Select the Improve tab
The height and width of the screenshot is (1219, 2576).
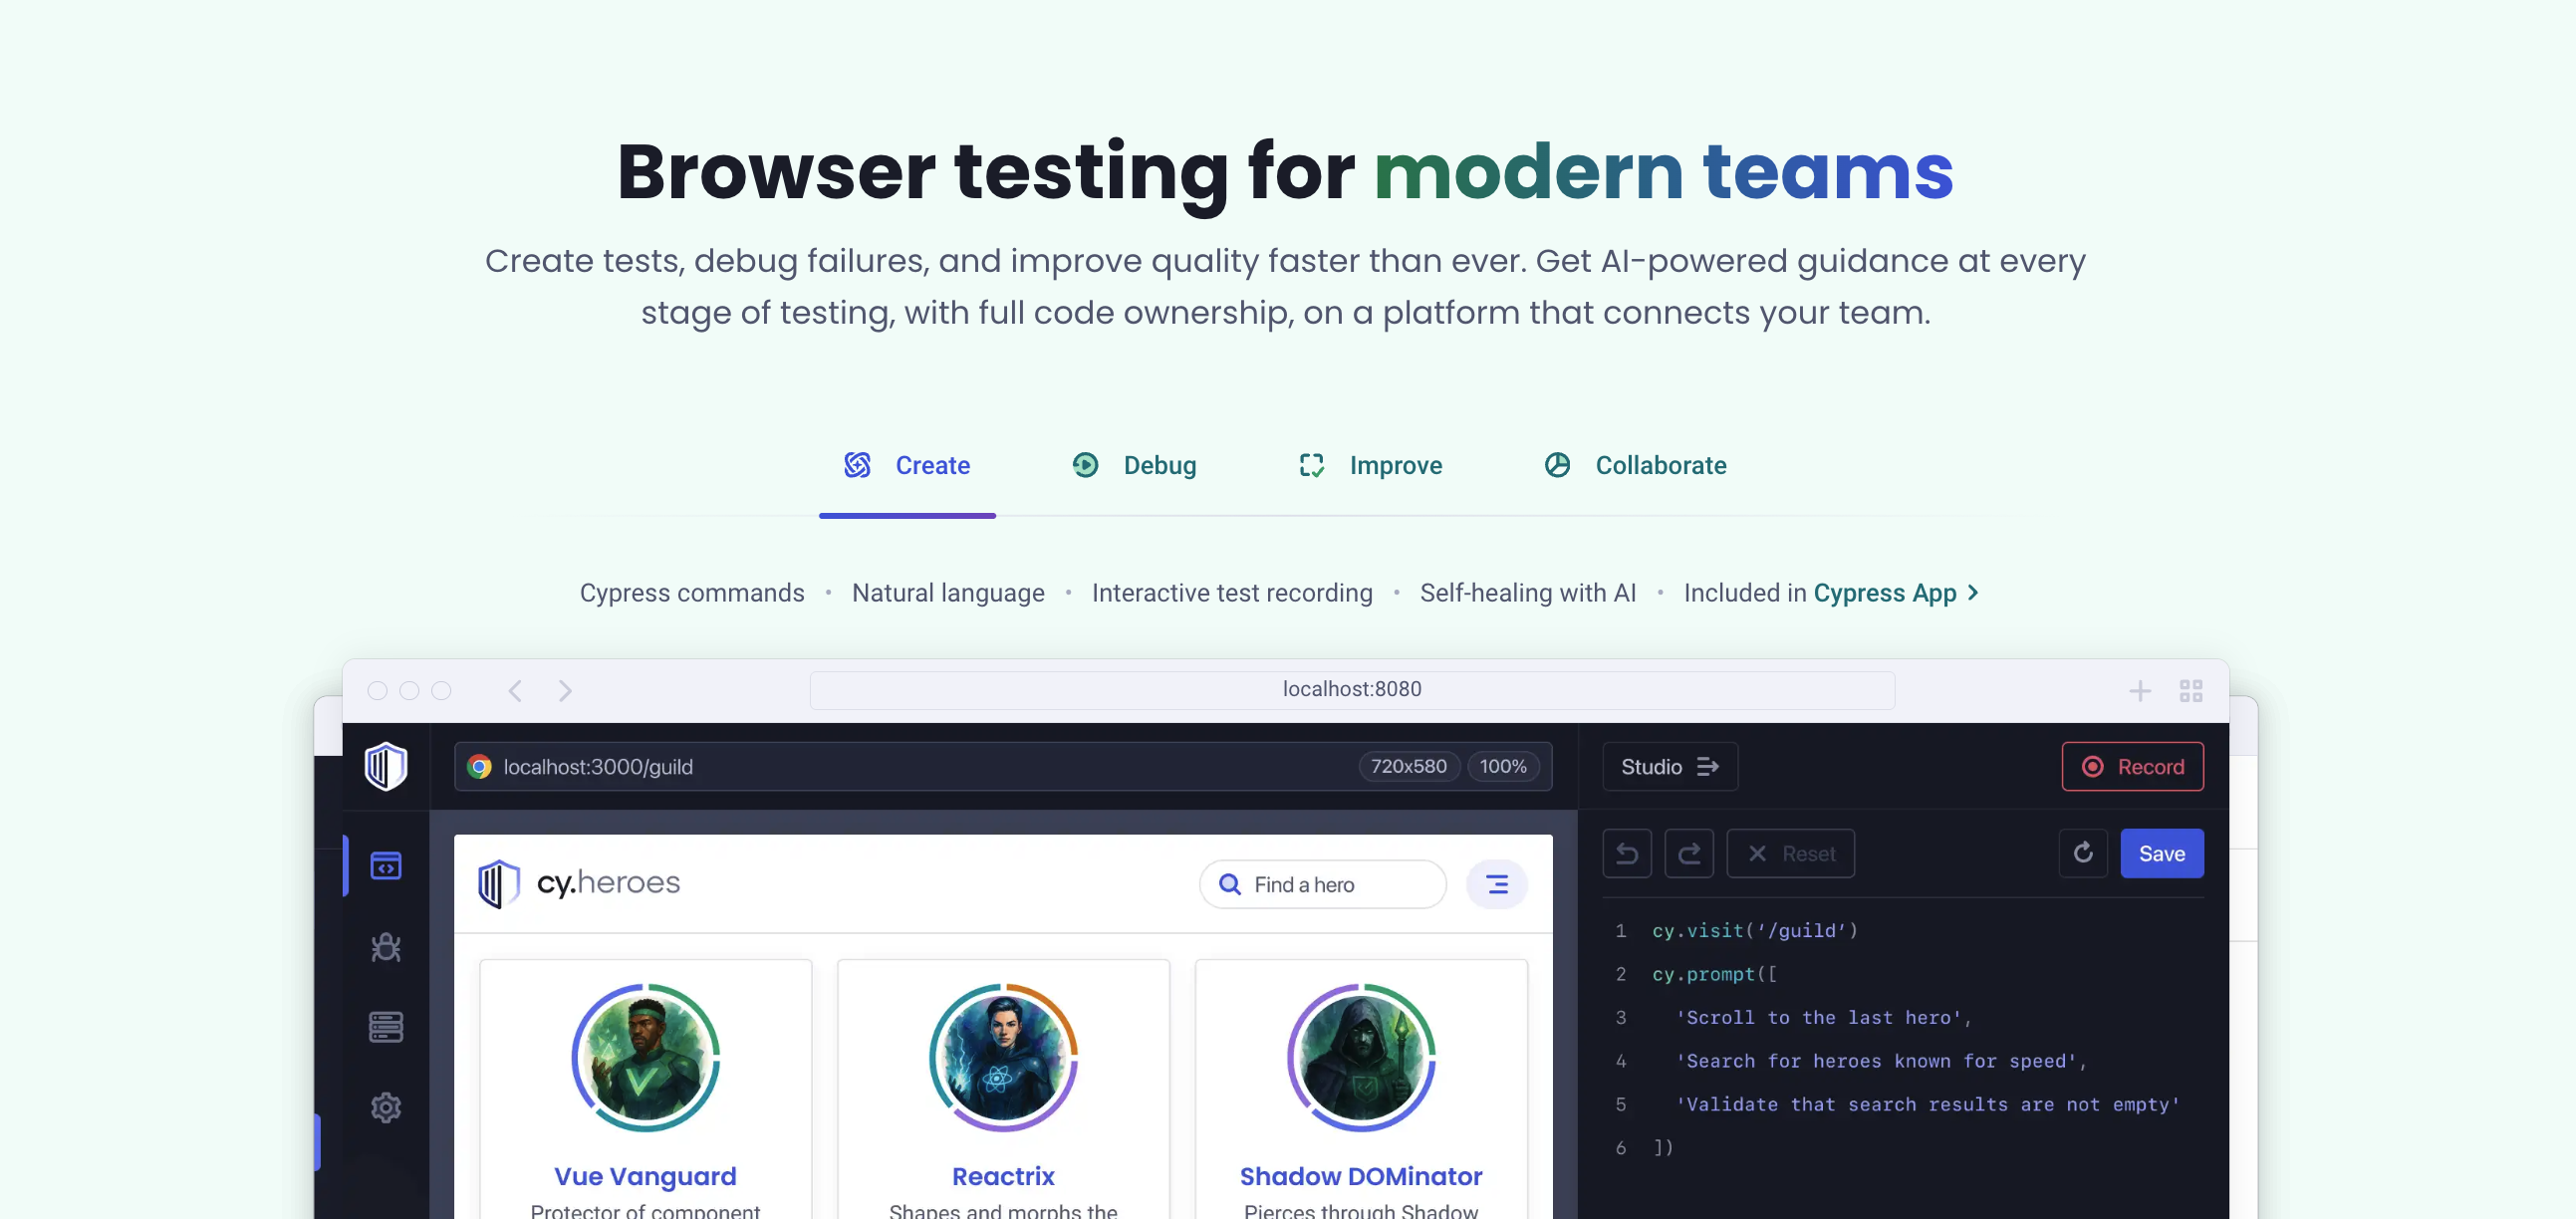pos(1370,465)
